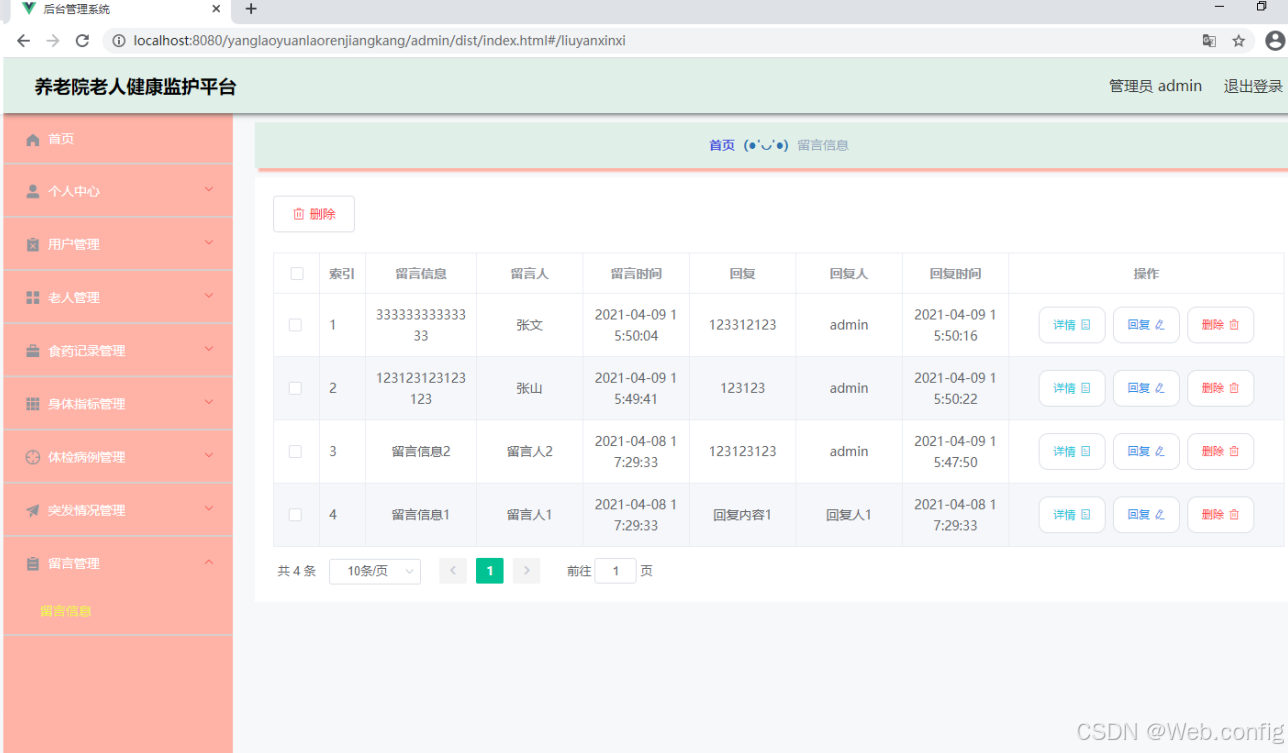This screenshot has height=753, width=1288.
Task: Select page 1 in pagination
Action: [x=490, y=571]
